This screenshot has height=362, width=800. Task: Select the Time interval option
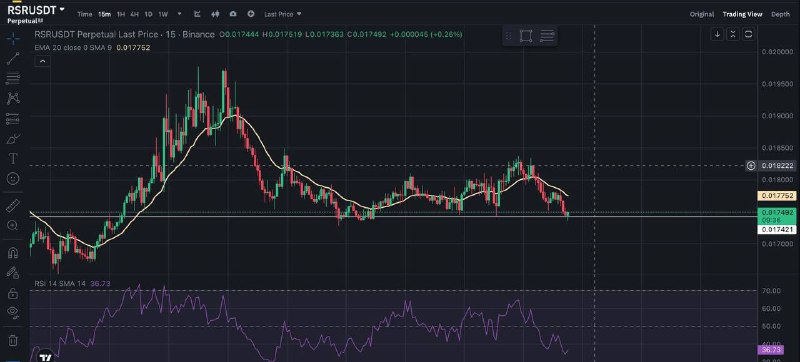pyautogui.click(x=85, y=14)
